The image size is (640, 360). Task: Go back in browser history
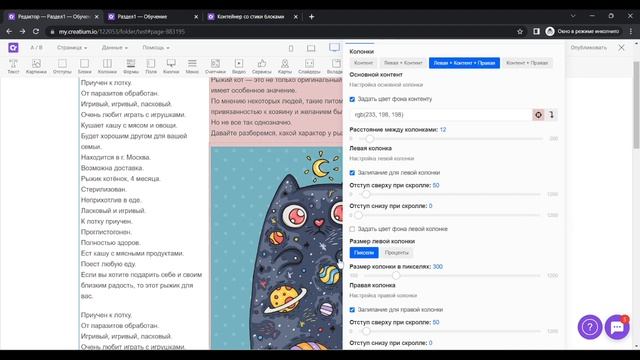coord(9,31)
